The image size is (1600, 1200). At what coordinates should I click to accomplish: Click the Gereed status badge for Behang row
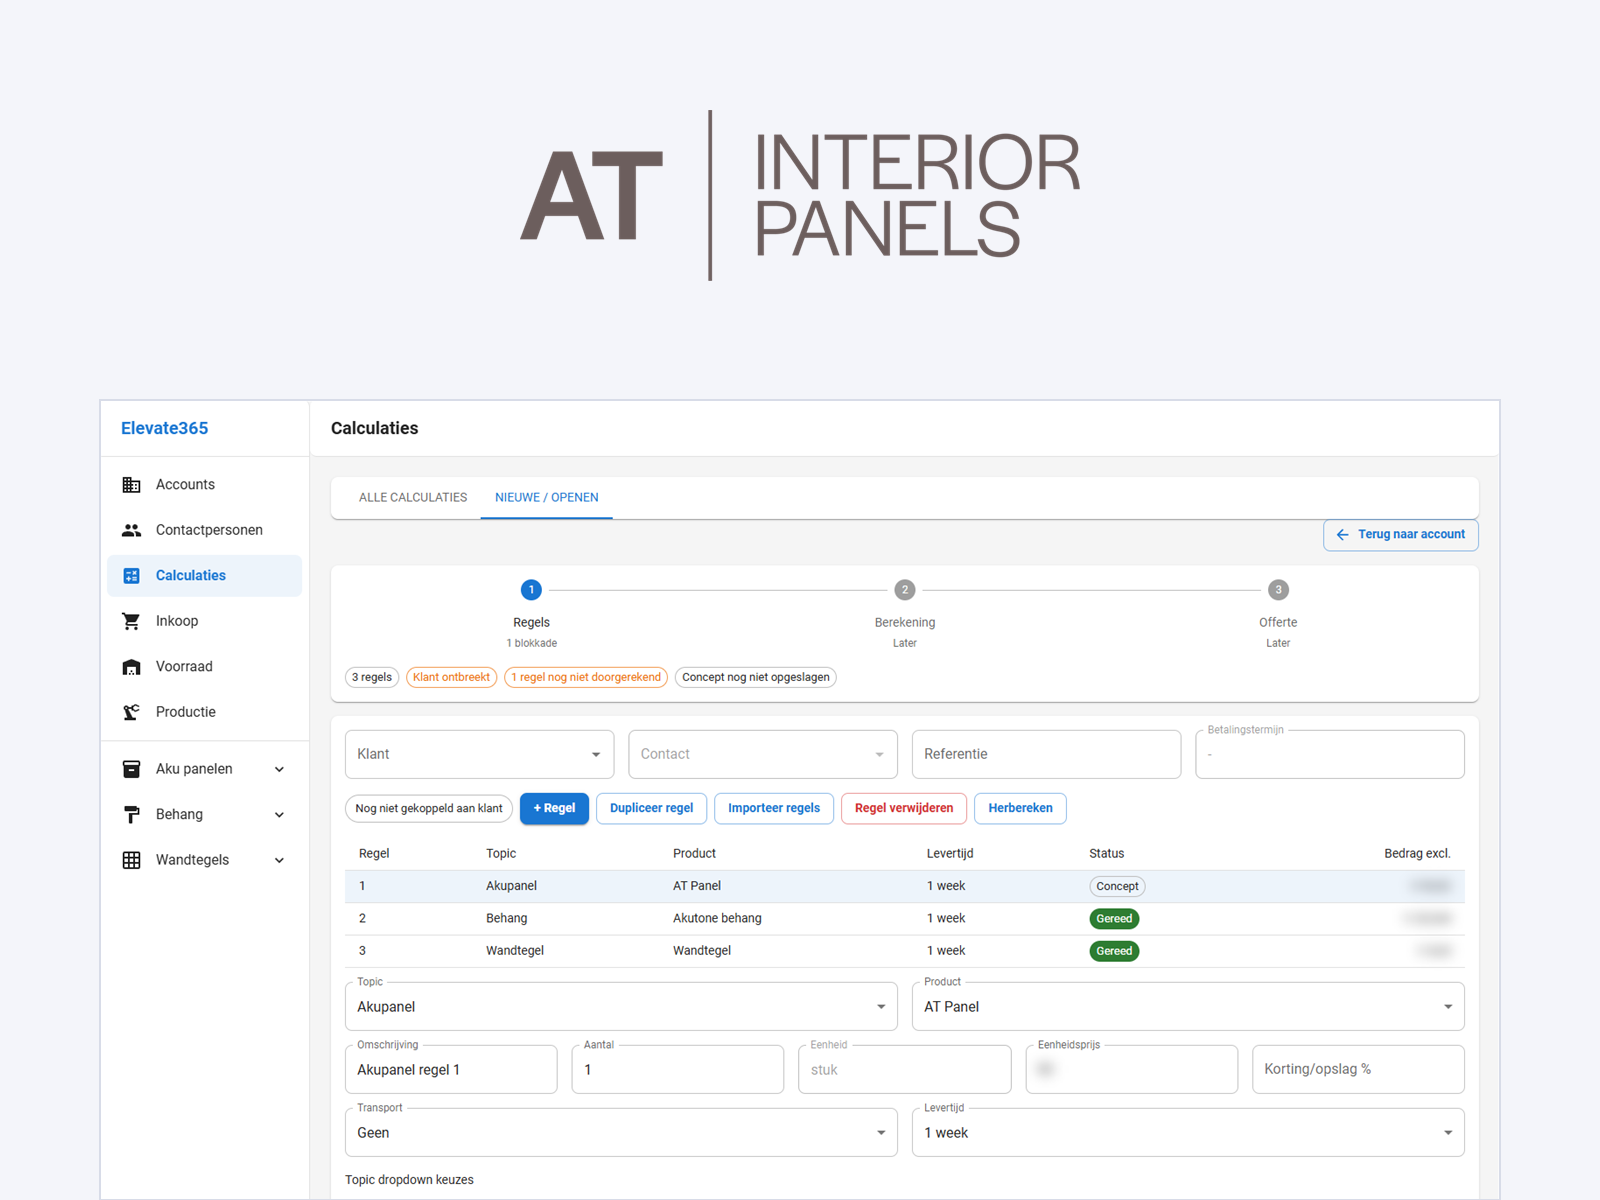click(x=1114, y=919)
